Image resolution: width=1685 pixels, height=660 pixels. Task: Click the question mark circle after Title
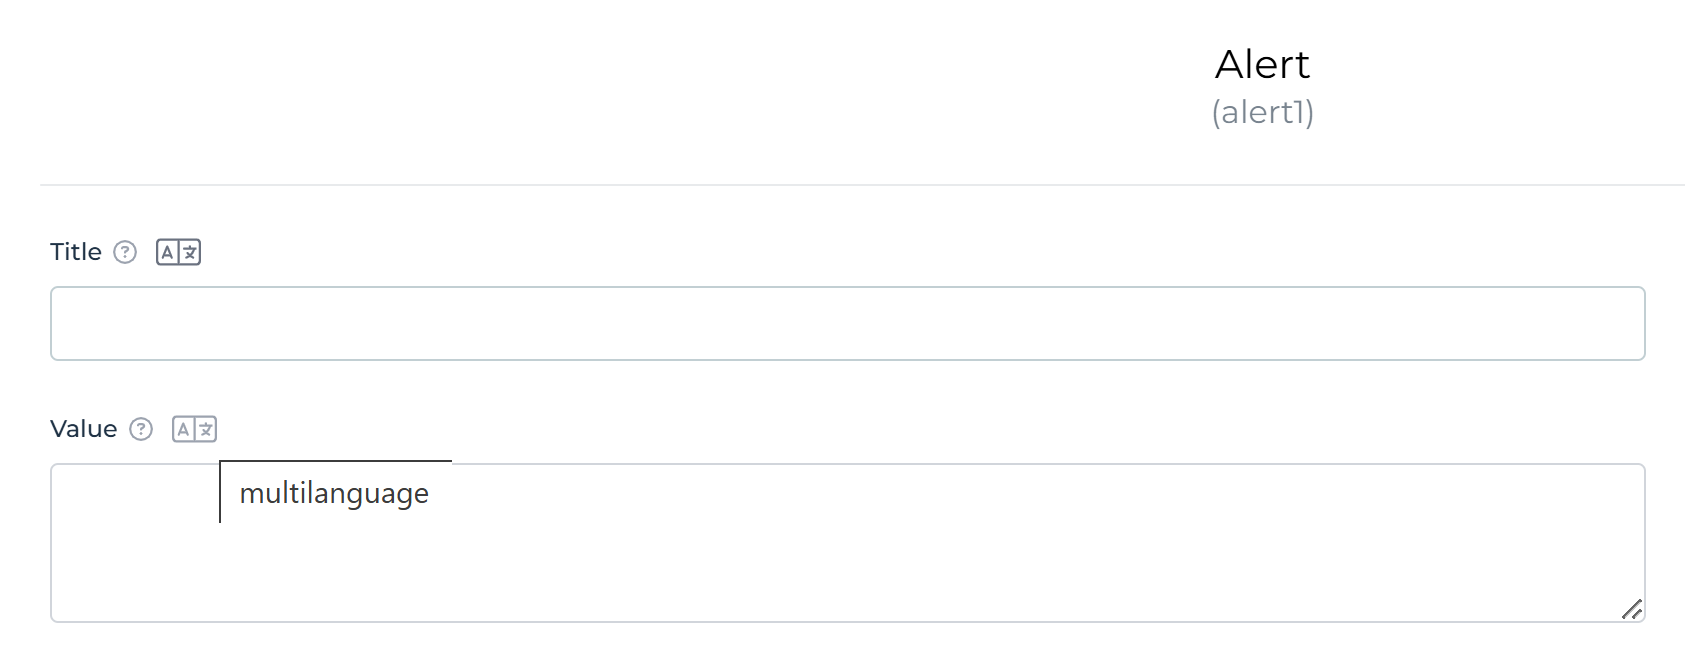(x=125, y=252)
